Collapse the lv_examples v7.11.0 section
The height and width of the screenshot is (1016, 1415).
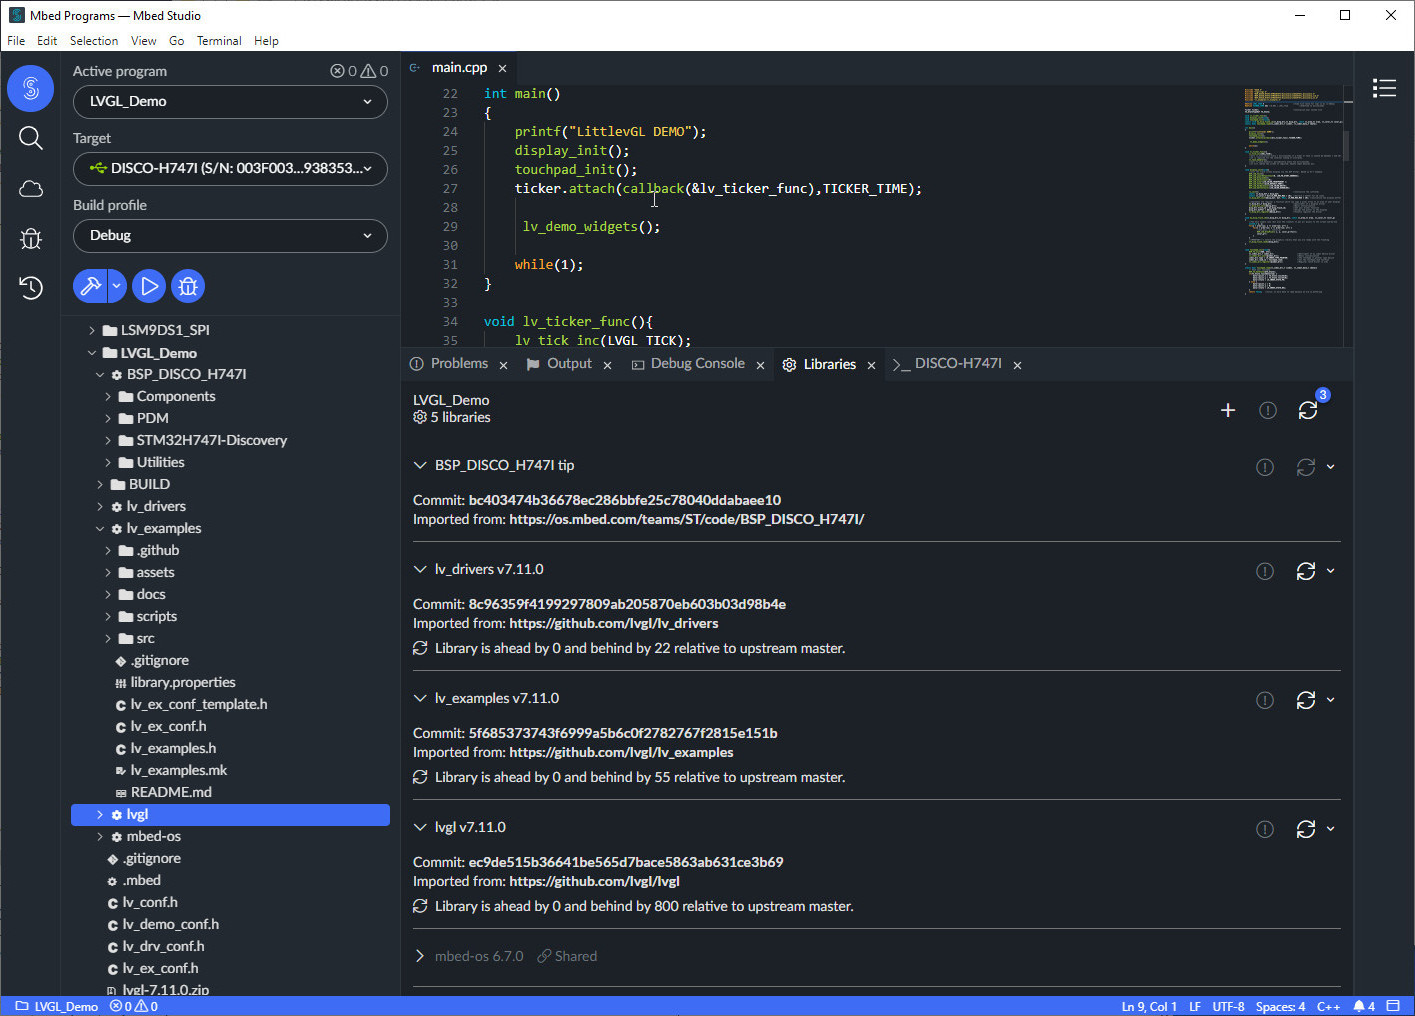420,698
